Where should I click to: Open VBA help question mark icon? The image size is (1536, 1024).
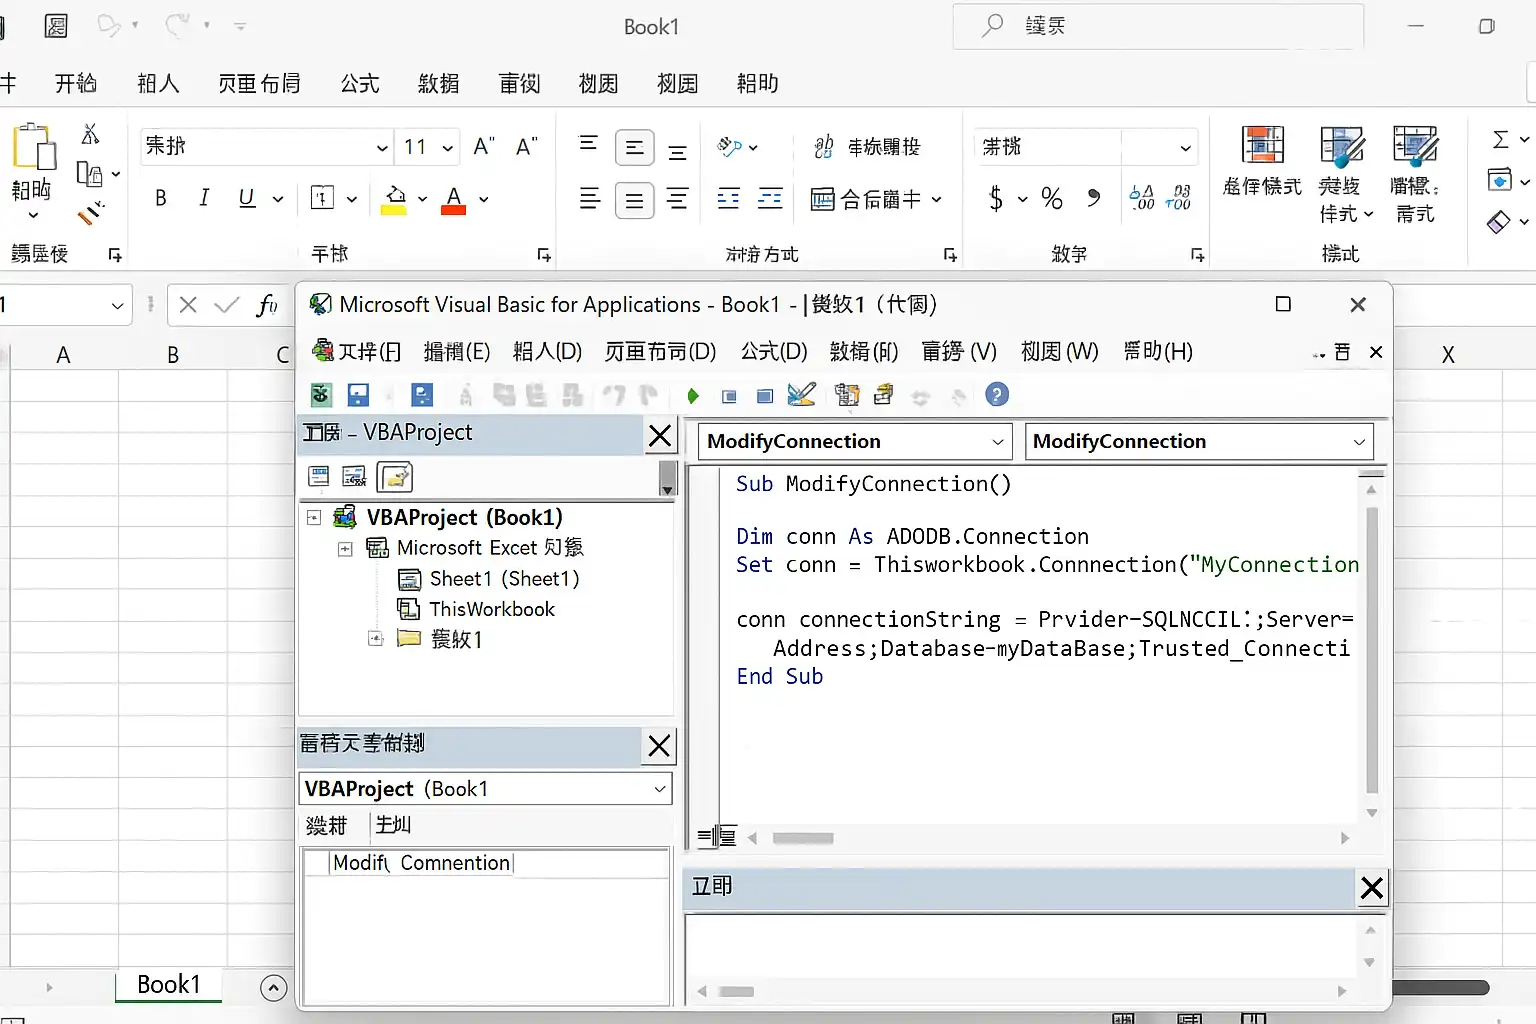tap(997, 395)
